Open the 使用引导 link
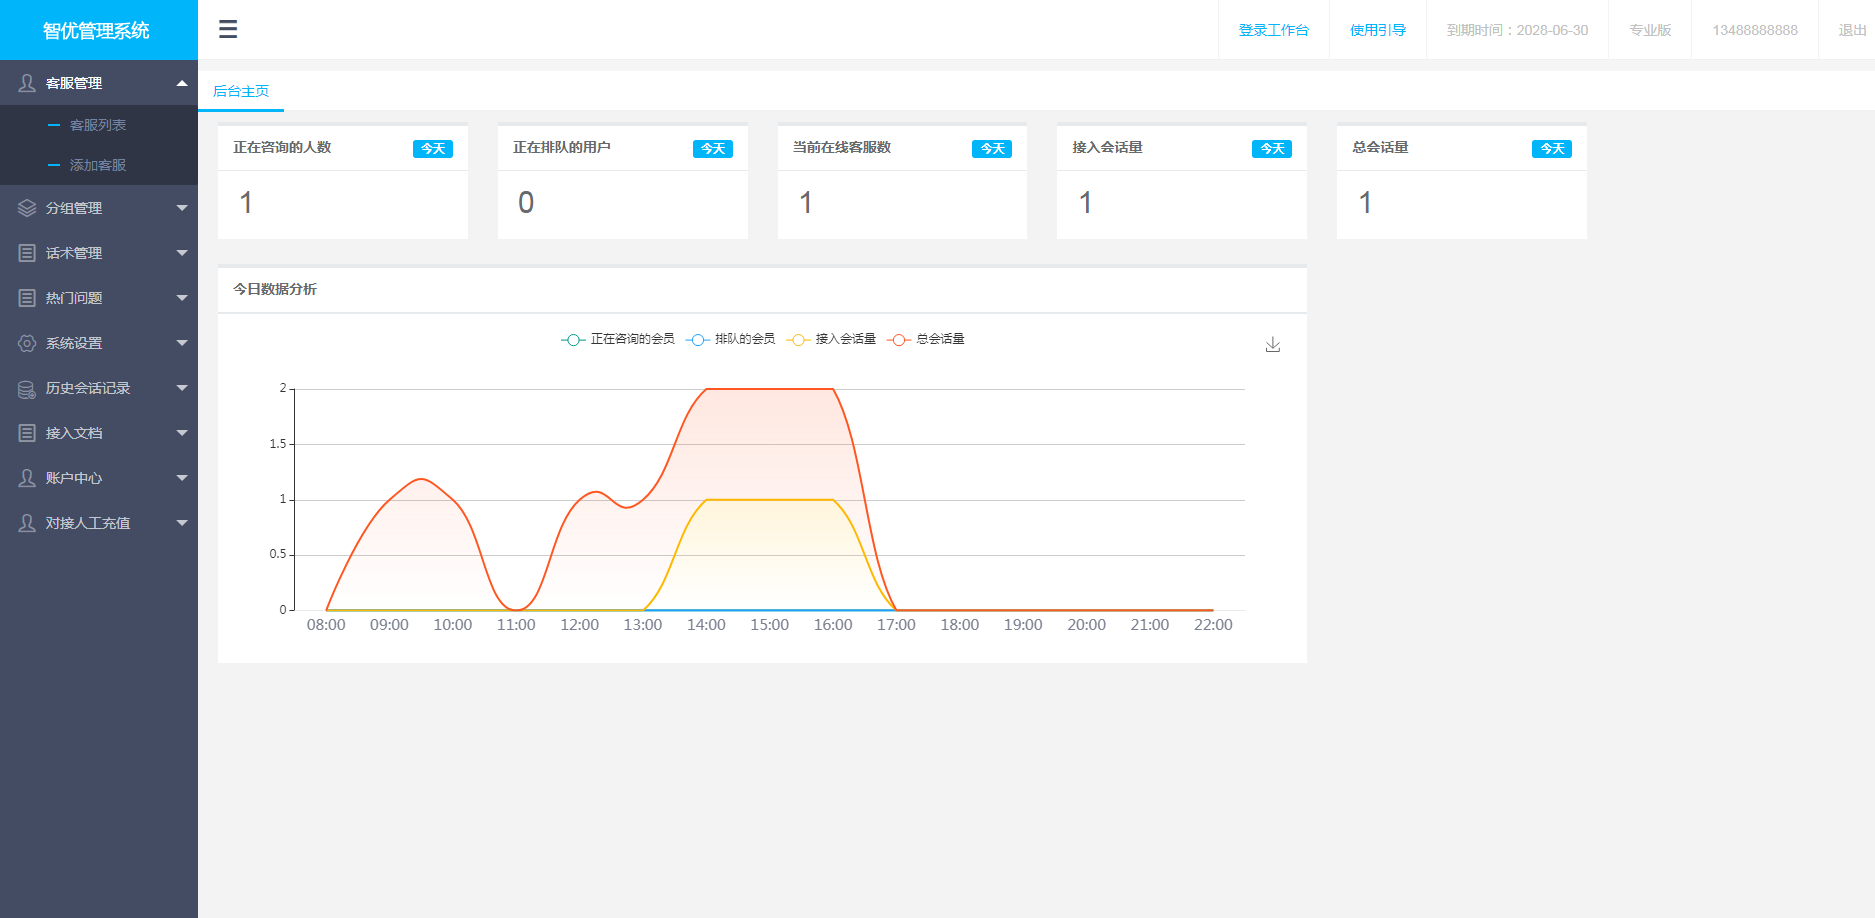Image resolution: width=1875 pixels, height=918 pixels. pos(1377,30)
